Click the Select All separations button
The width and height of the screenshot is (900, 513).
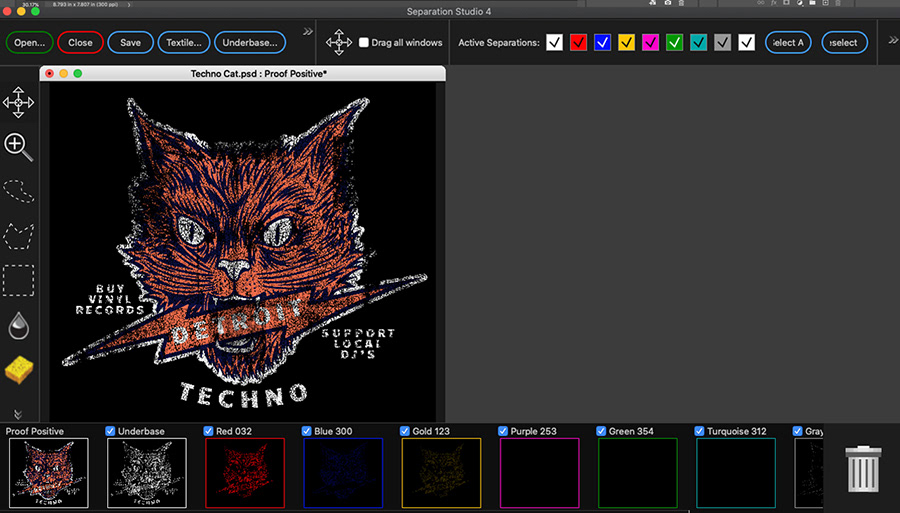click(x=788, y=42)
